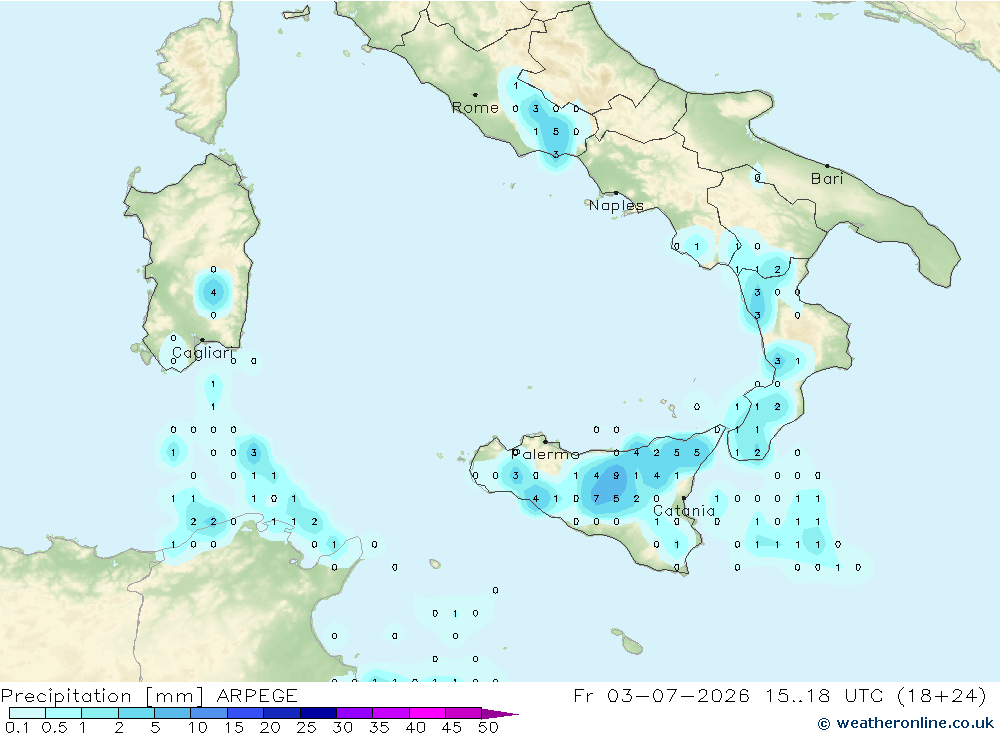
Task: Click the date text 'Fr 03-07-2026'
Action: 661,695
